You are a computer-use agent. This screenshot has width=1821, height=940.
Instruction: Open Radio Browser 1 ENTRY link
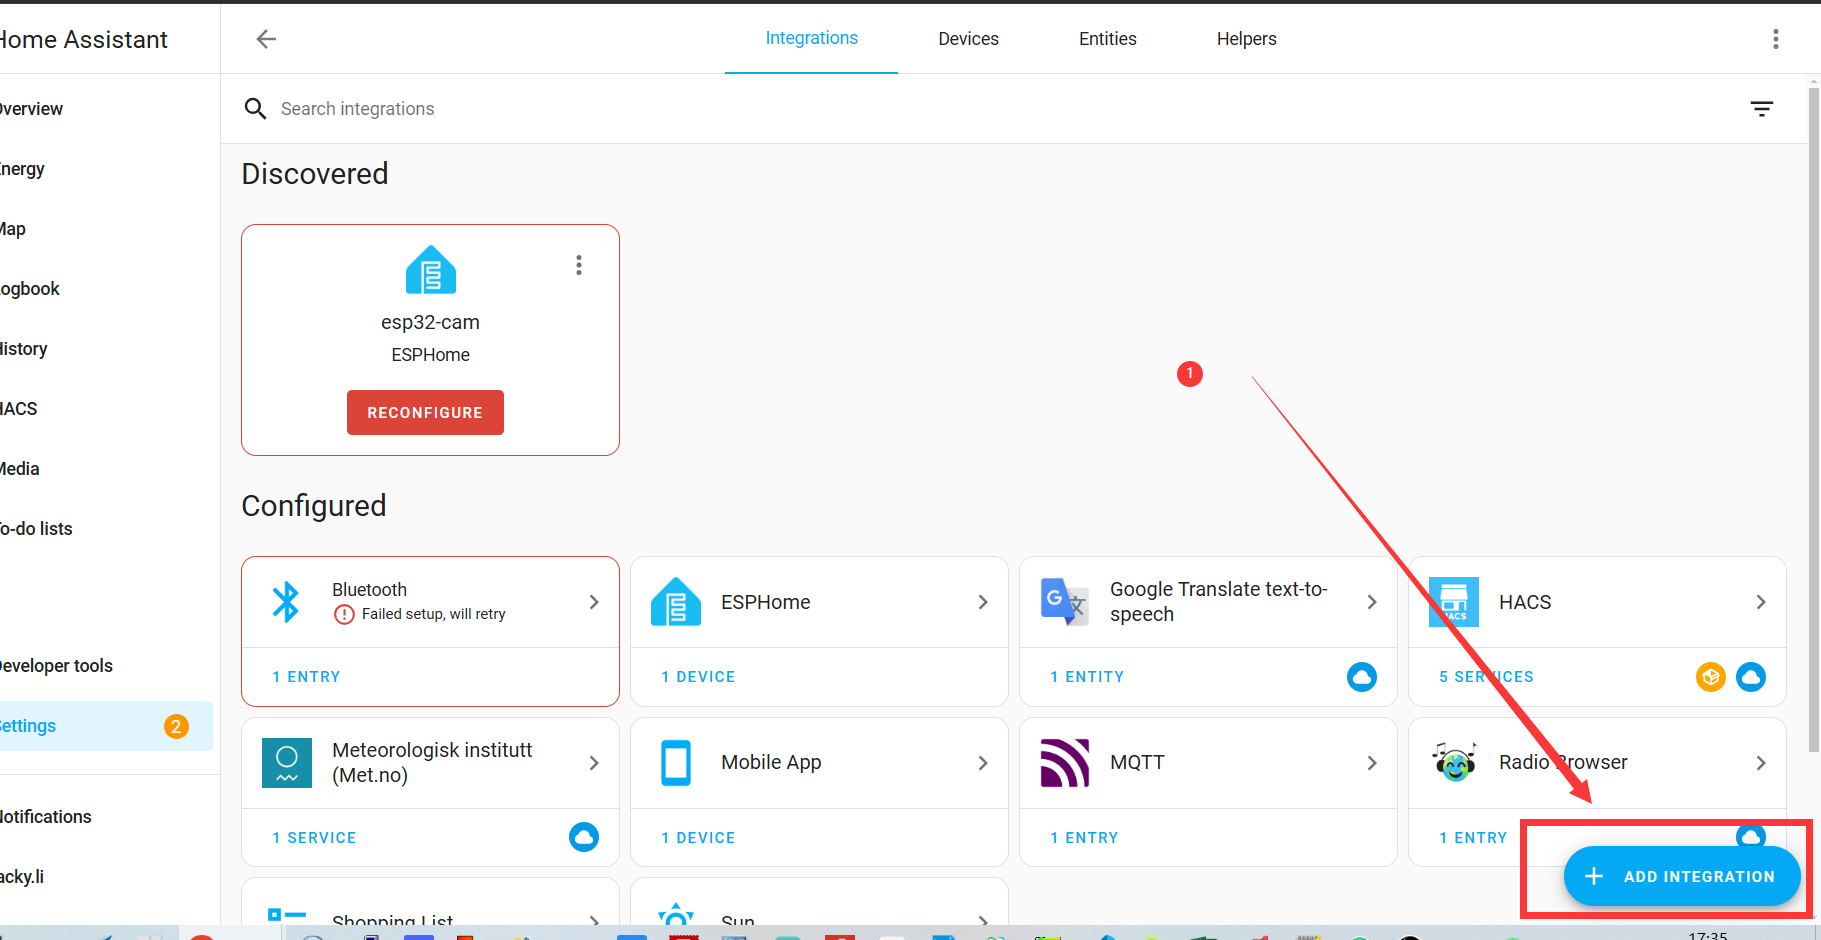point(1473,838)
